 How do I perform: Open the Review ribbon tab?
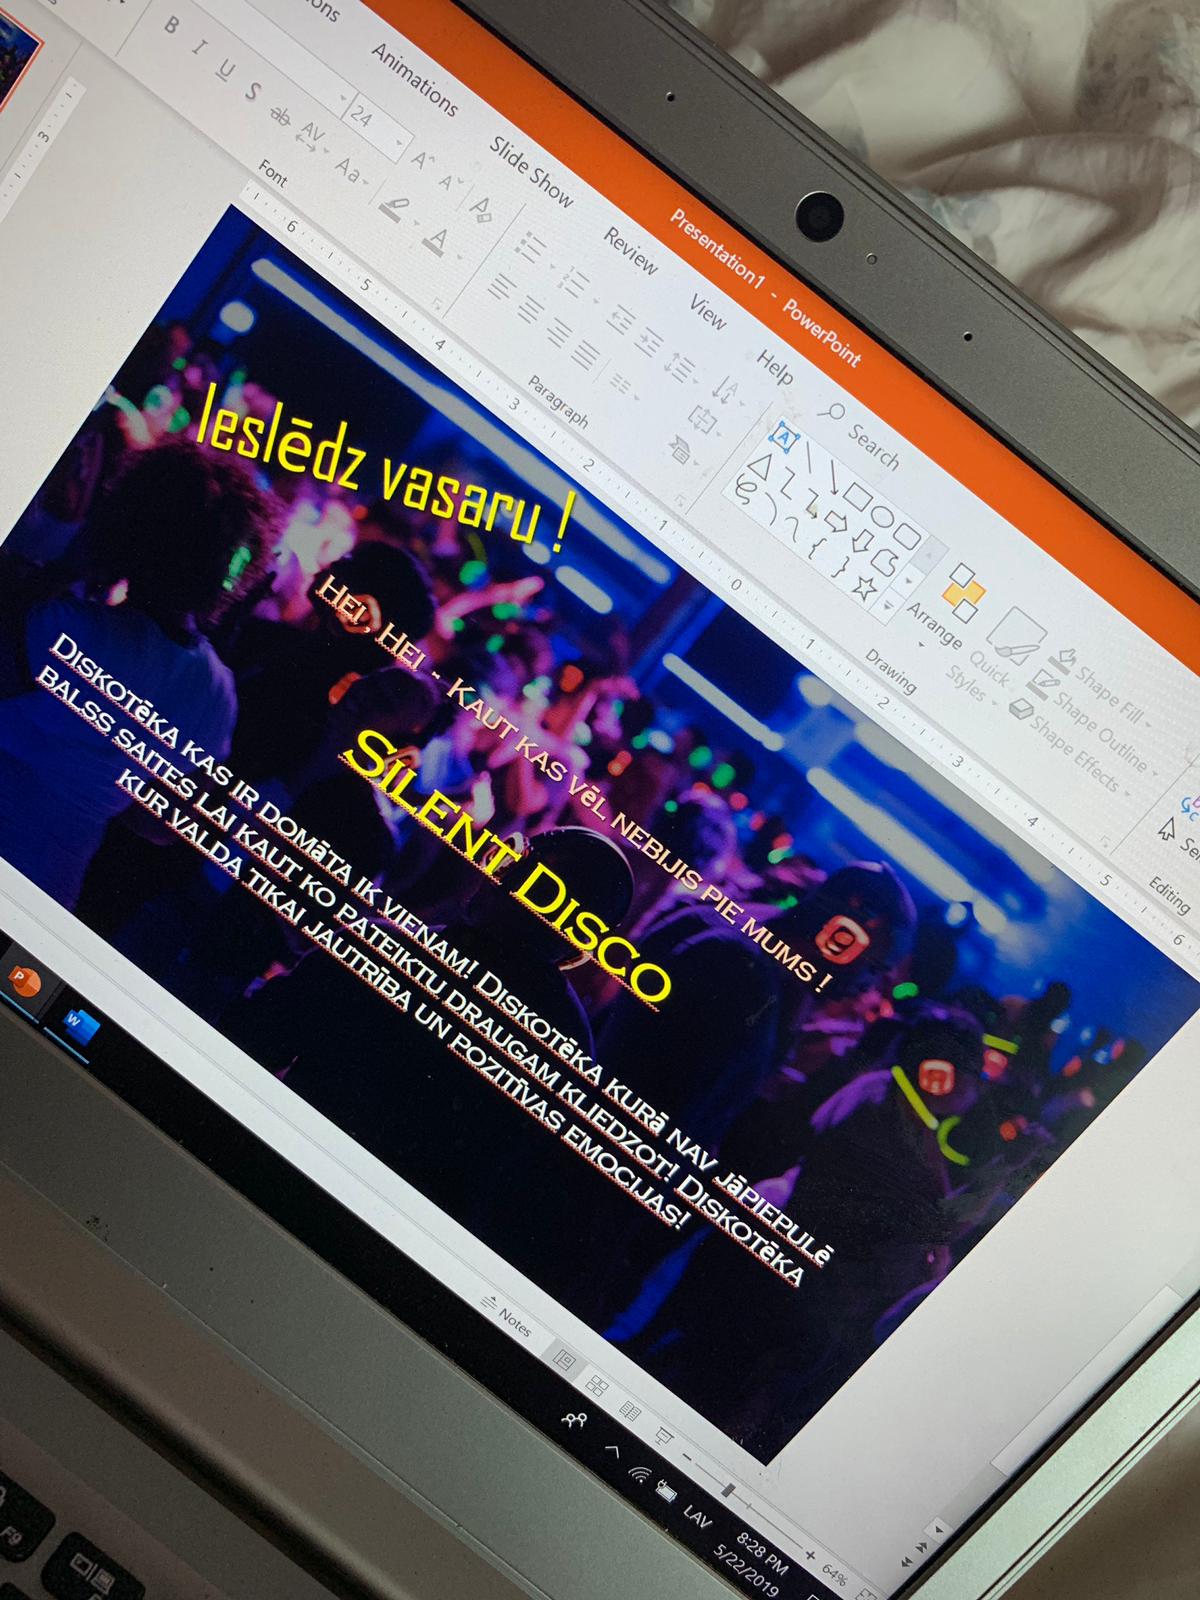[x=630, y=249]
